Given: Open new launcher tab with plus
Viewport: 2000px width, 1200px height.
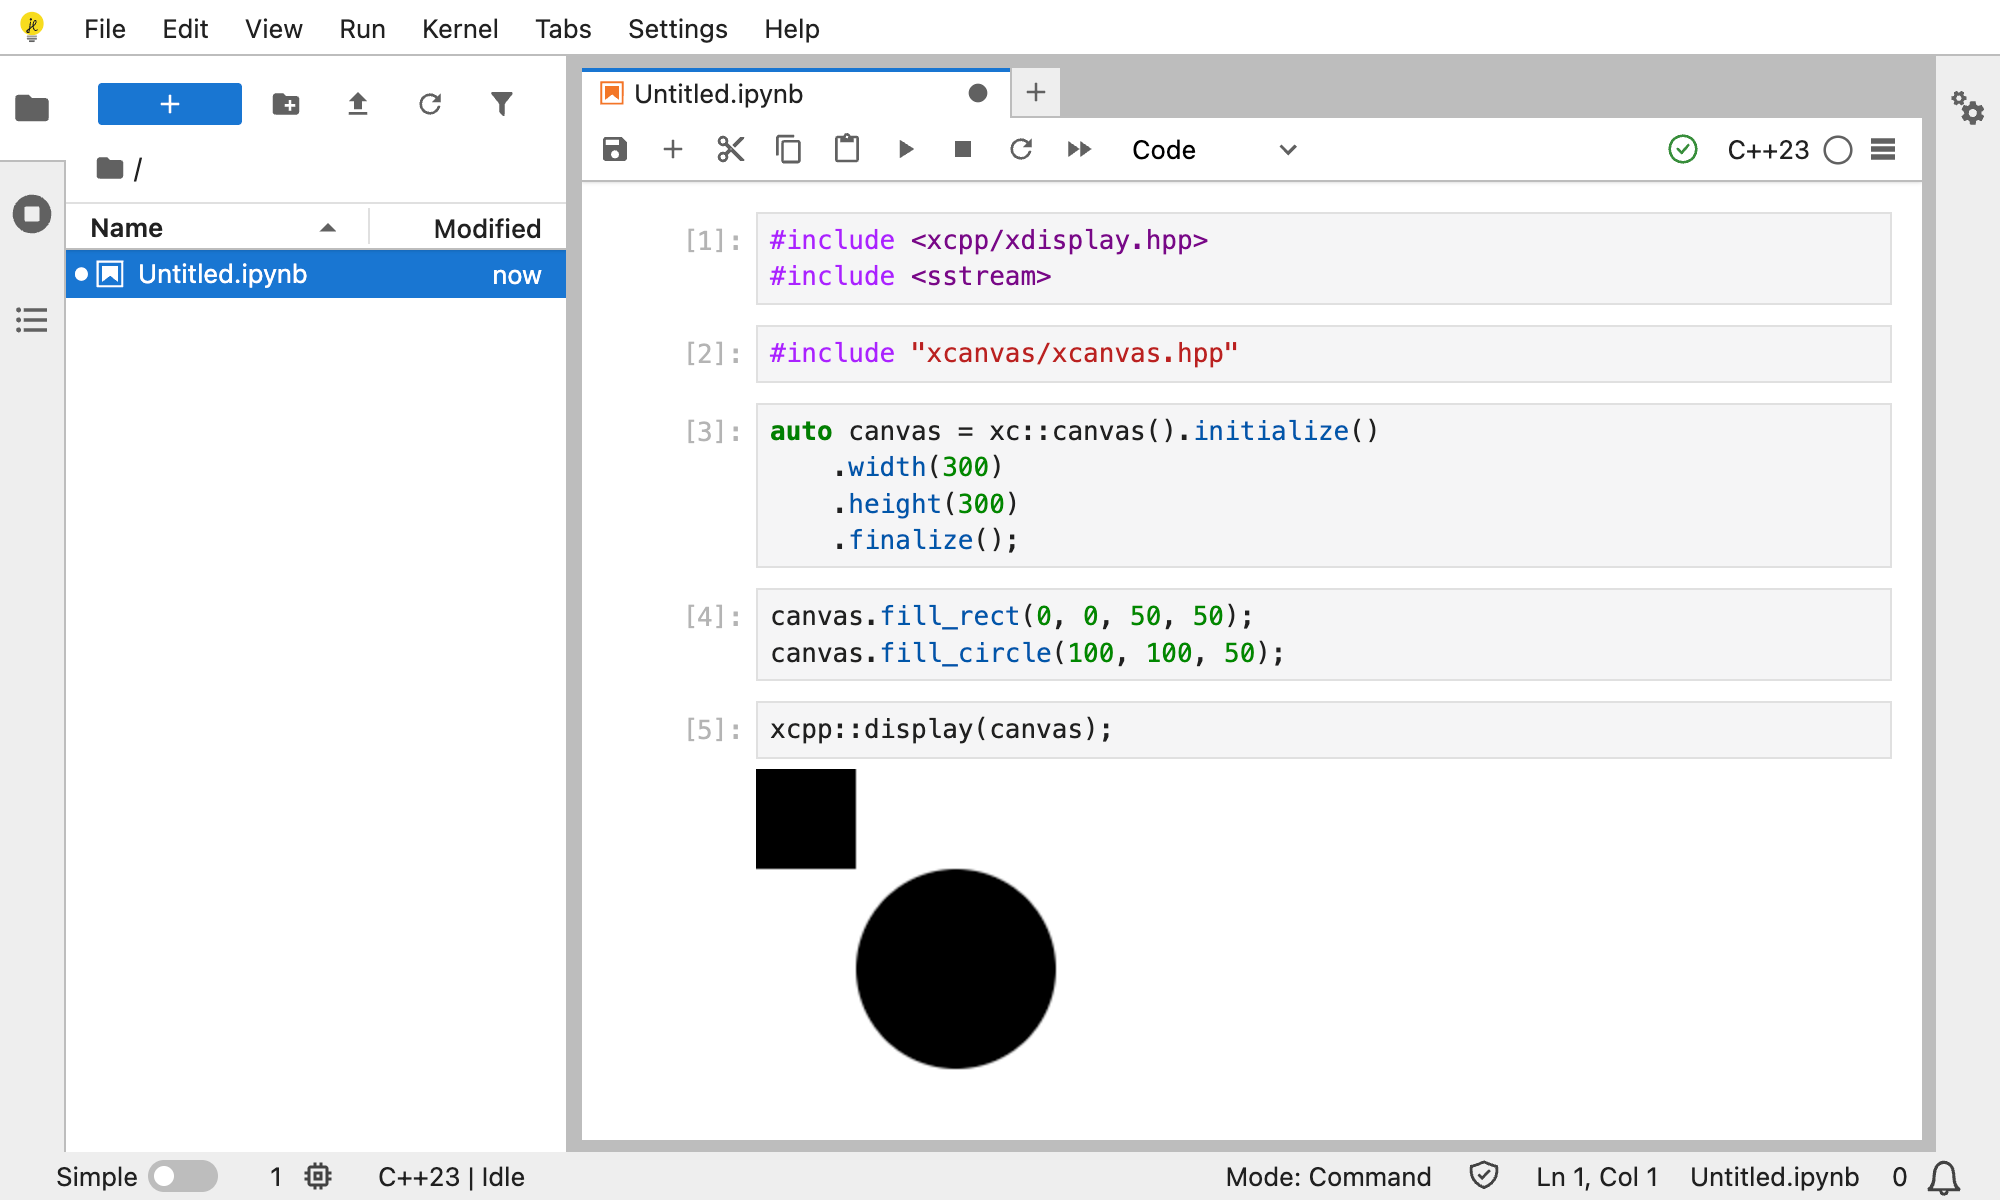Looking at the screenshot, I should [1036, 93].
